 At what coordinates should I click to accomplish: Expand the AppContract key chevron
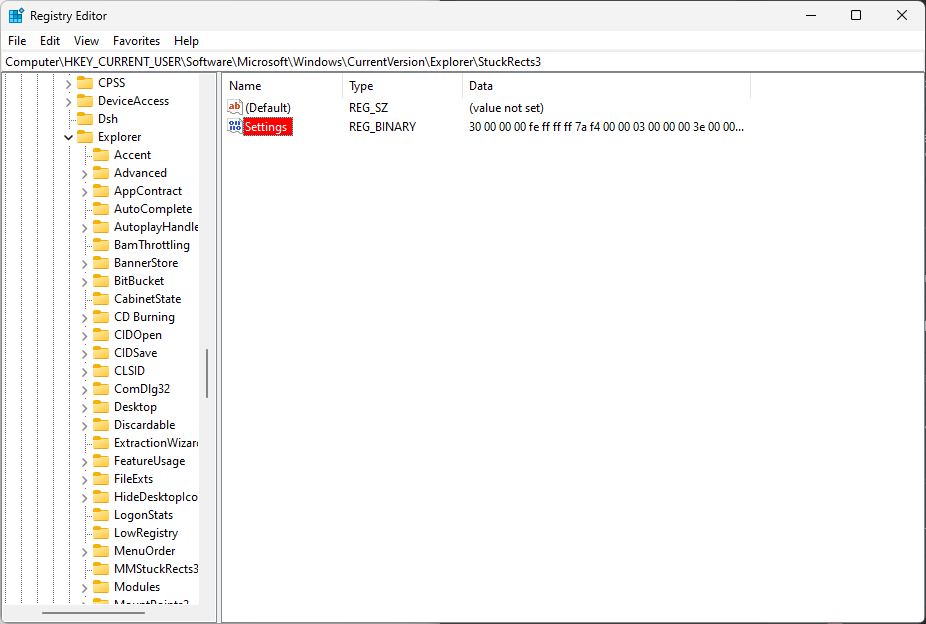pos(84,191)
